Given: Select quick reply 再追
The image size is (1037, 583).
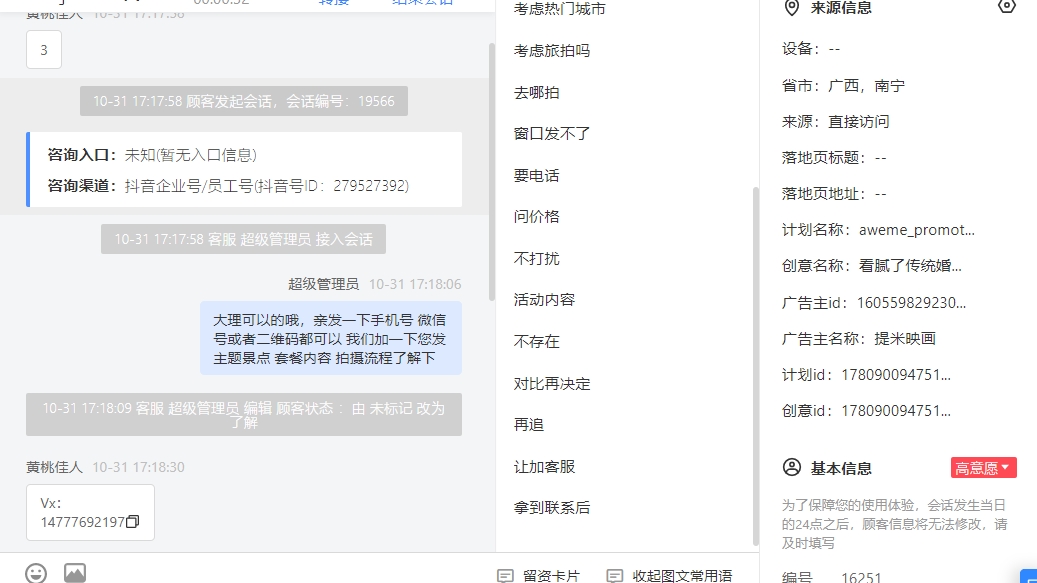Looking at the screenshot, I should (528, 425).
